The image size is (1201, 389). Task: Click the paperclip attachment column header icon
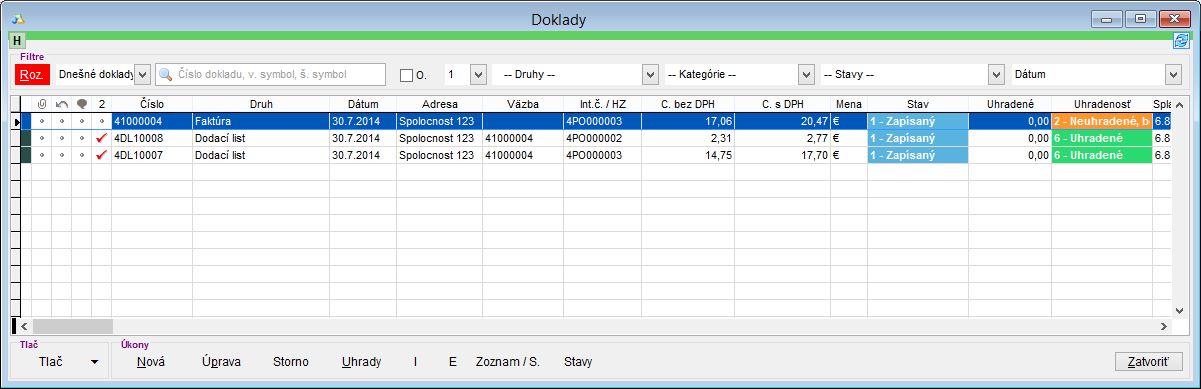coord(42,103)
